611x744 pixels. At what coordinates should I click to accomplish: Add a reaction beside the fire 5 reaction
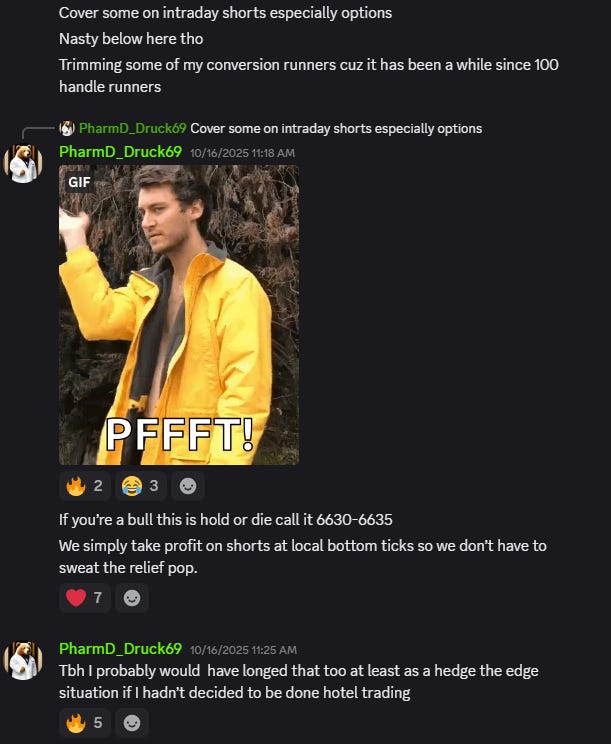pyautogui.click(x=132, y=723)
